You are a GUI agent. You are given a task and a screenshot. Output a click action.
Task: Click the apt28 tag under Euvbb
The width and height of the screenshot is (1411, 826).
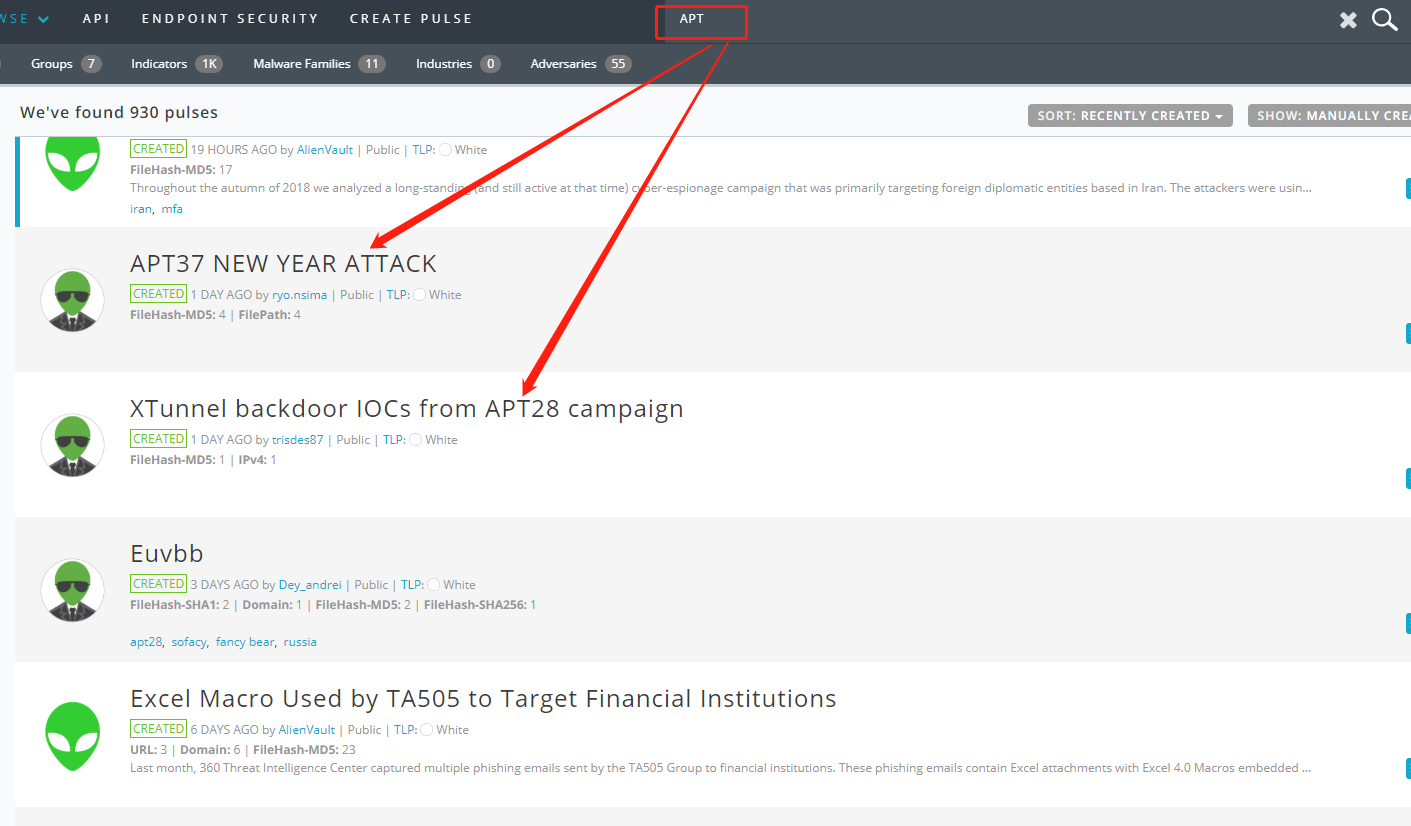point(146,642)
